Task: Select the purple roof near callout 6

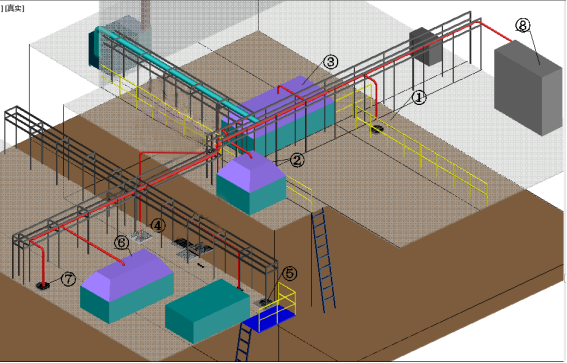Action: coord(127,274)
